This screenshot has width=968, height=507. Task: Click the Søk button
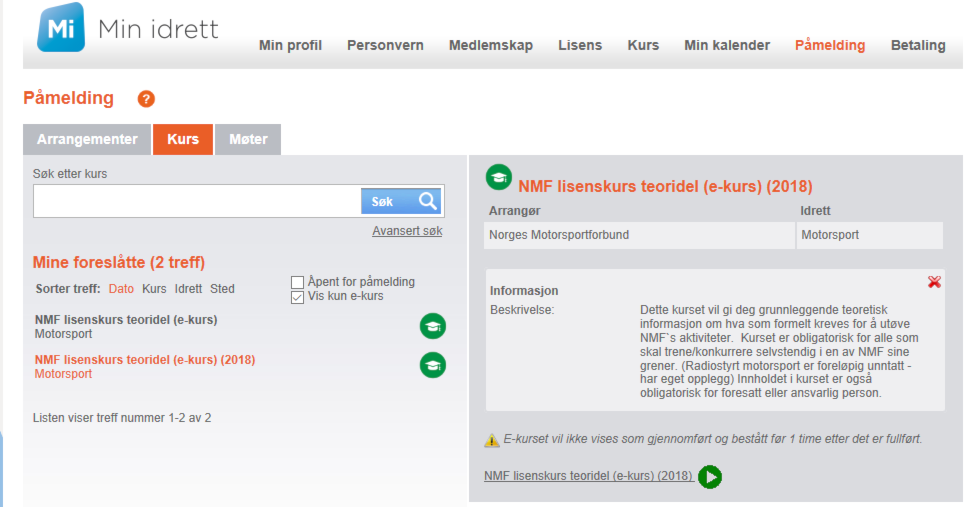[x=401, y=201]
